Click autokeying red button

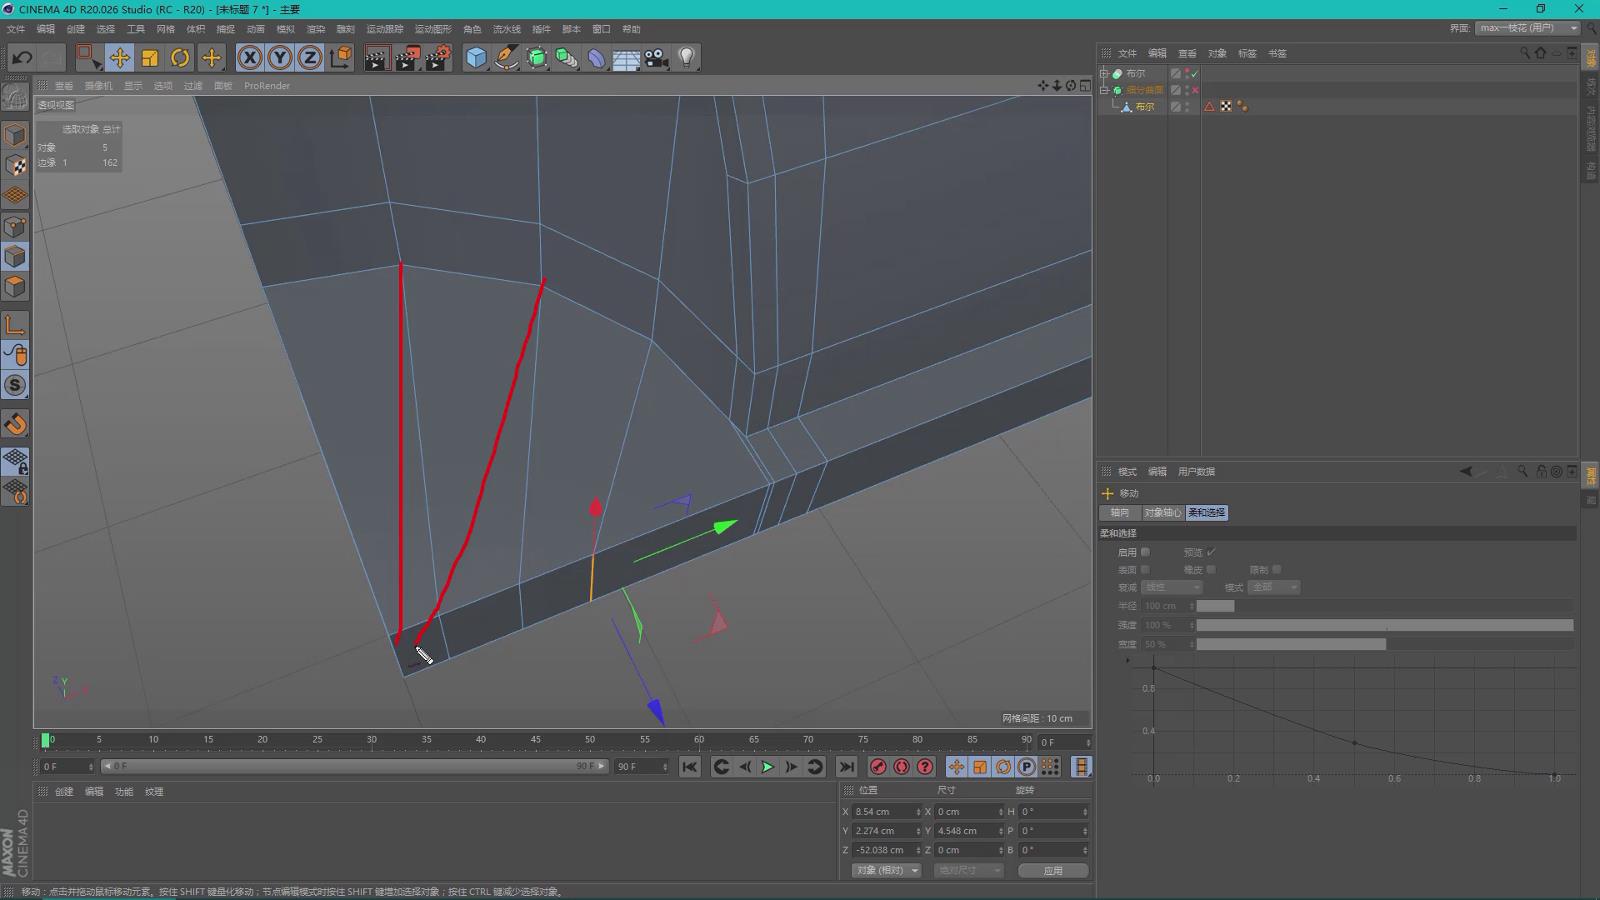[x=902, y=767]
